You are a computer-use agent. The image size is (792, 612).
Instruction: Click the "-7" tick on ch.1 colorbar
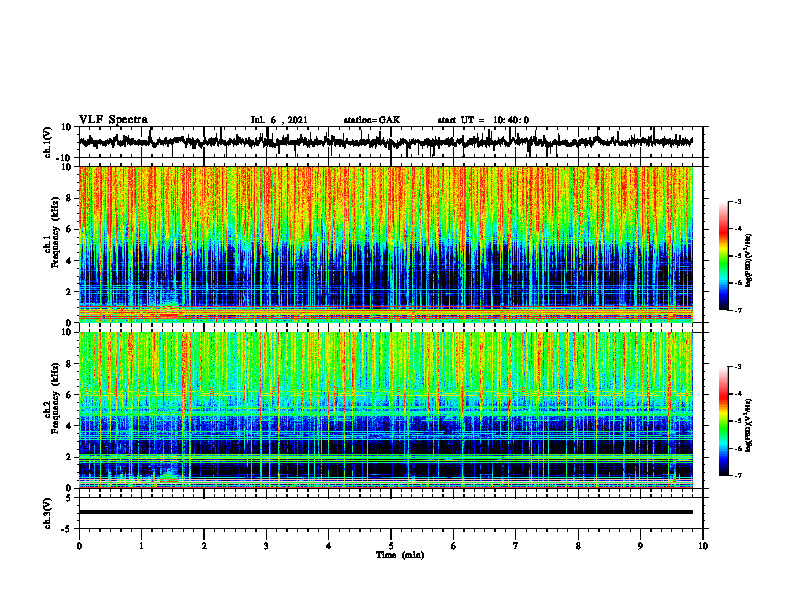(737, 310)
